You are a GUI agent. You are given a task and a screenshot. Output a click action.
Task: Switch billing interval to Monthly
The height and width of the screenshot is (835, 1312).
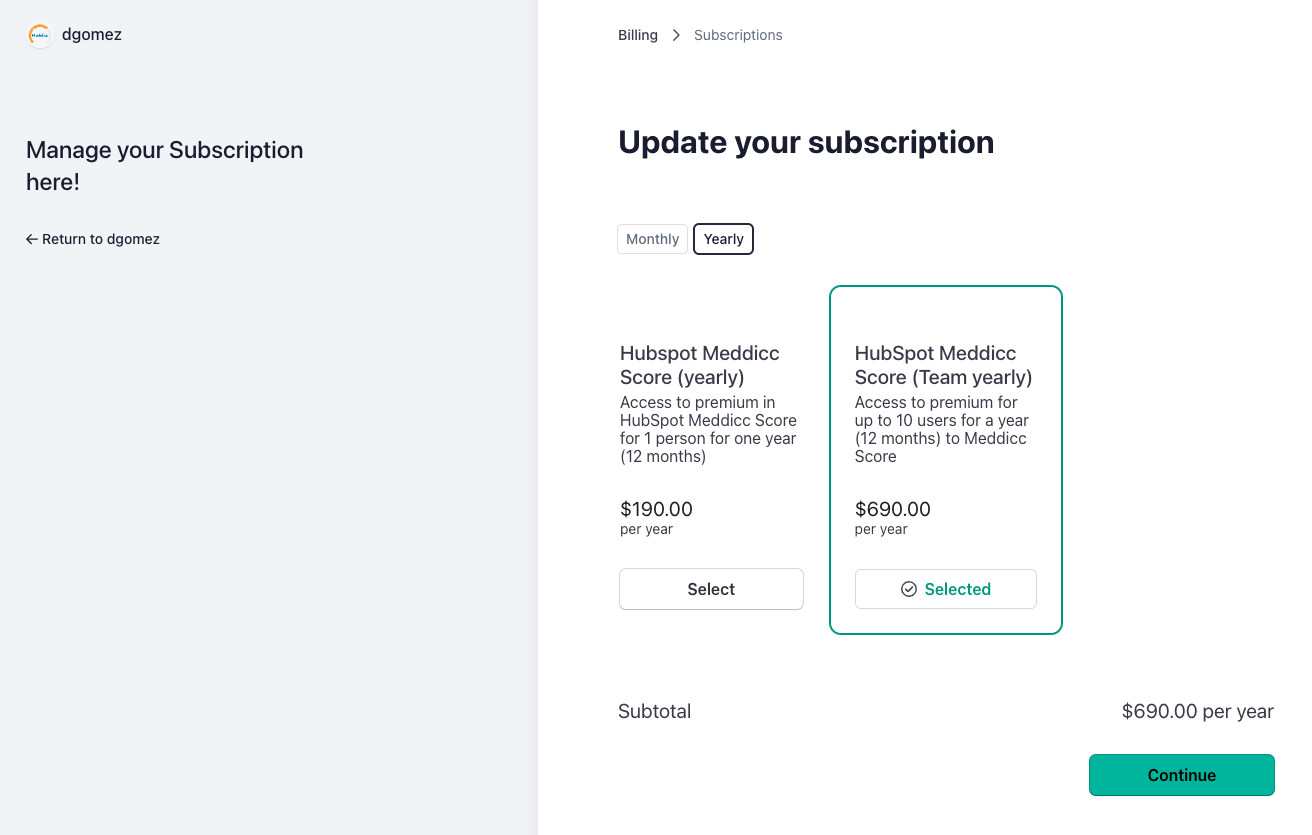(x=652, y=239)
